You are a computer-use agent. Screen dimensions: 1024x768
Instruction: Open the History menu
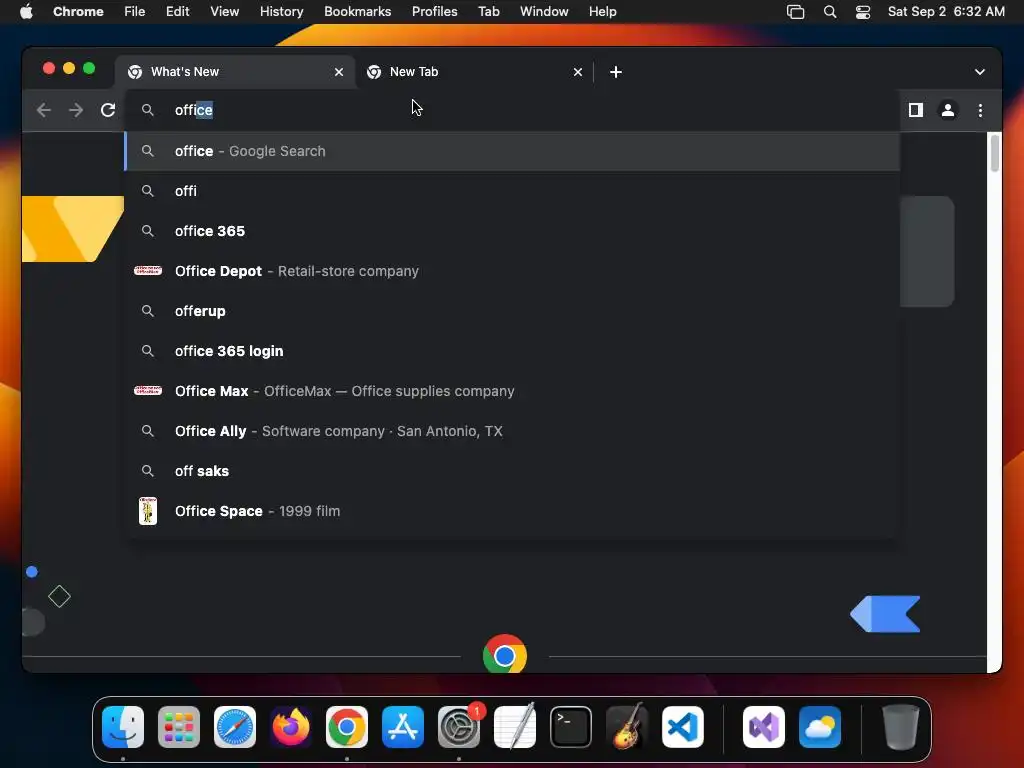(x=281, y=12)
